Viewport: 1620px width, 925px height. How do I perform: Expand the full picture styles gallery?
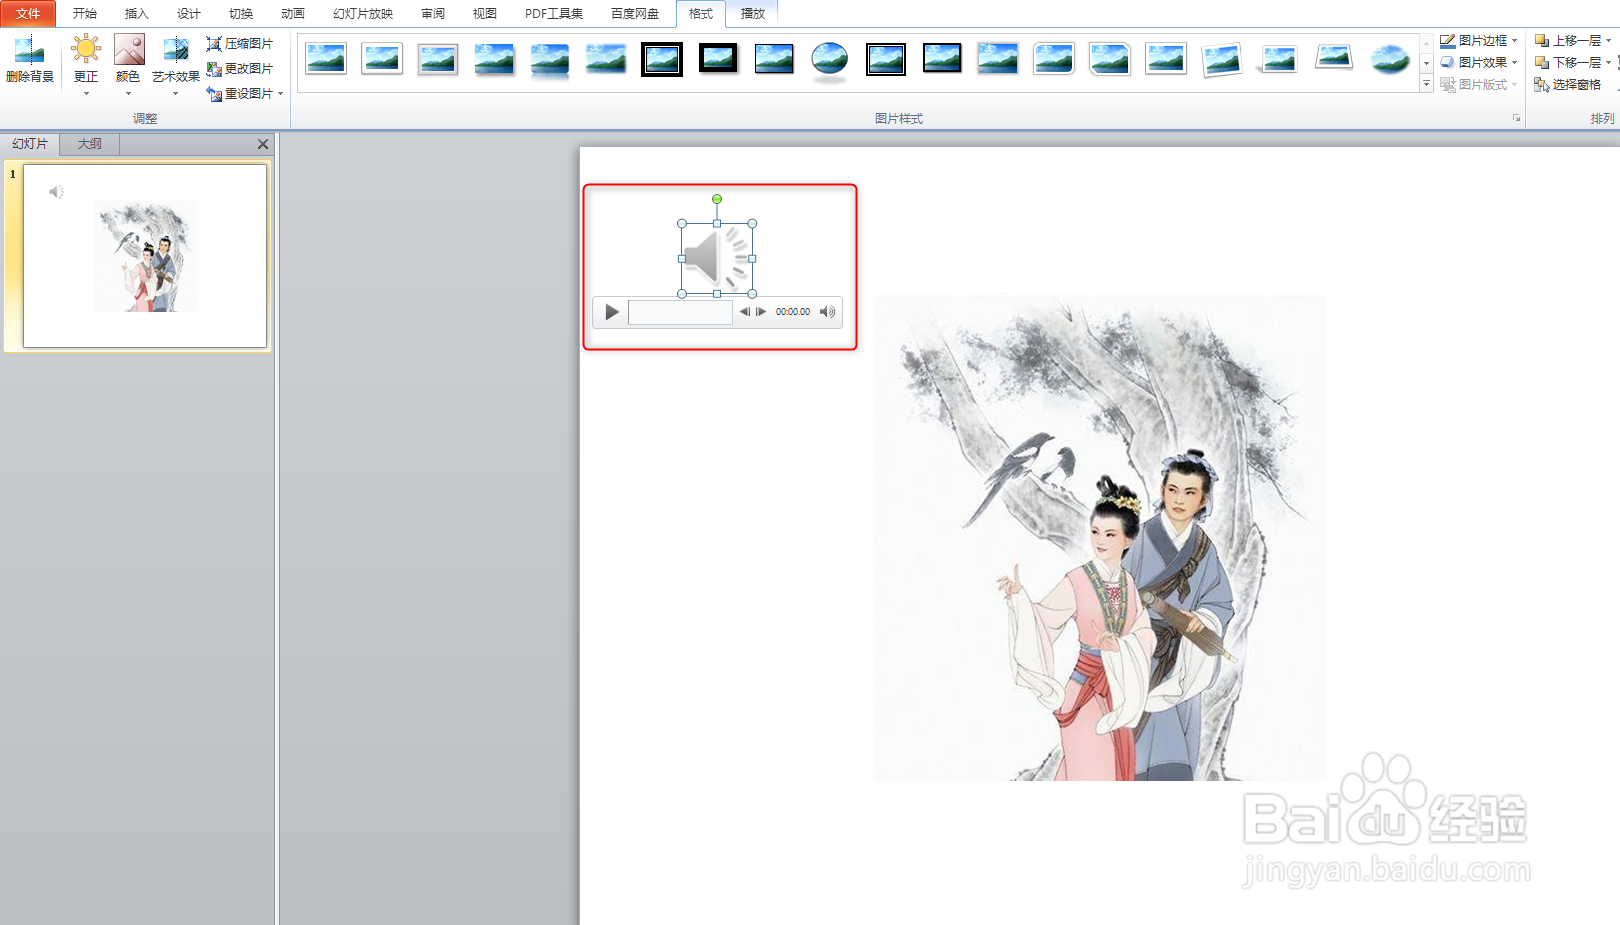tap(1426, 84)
